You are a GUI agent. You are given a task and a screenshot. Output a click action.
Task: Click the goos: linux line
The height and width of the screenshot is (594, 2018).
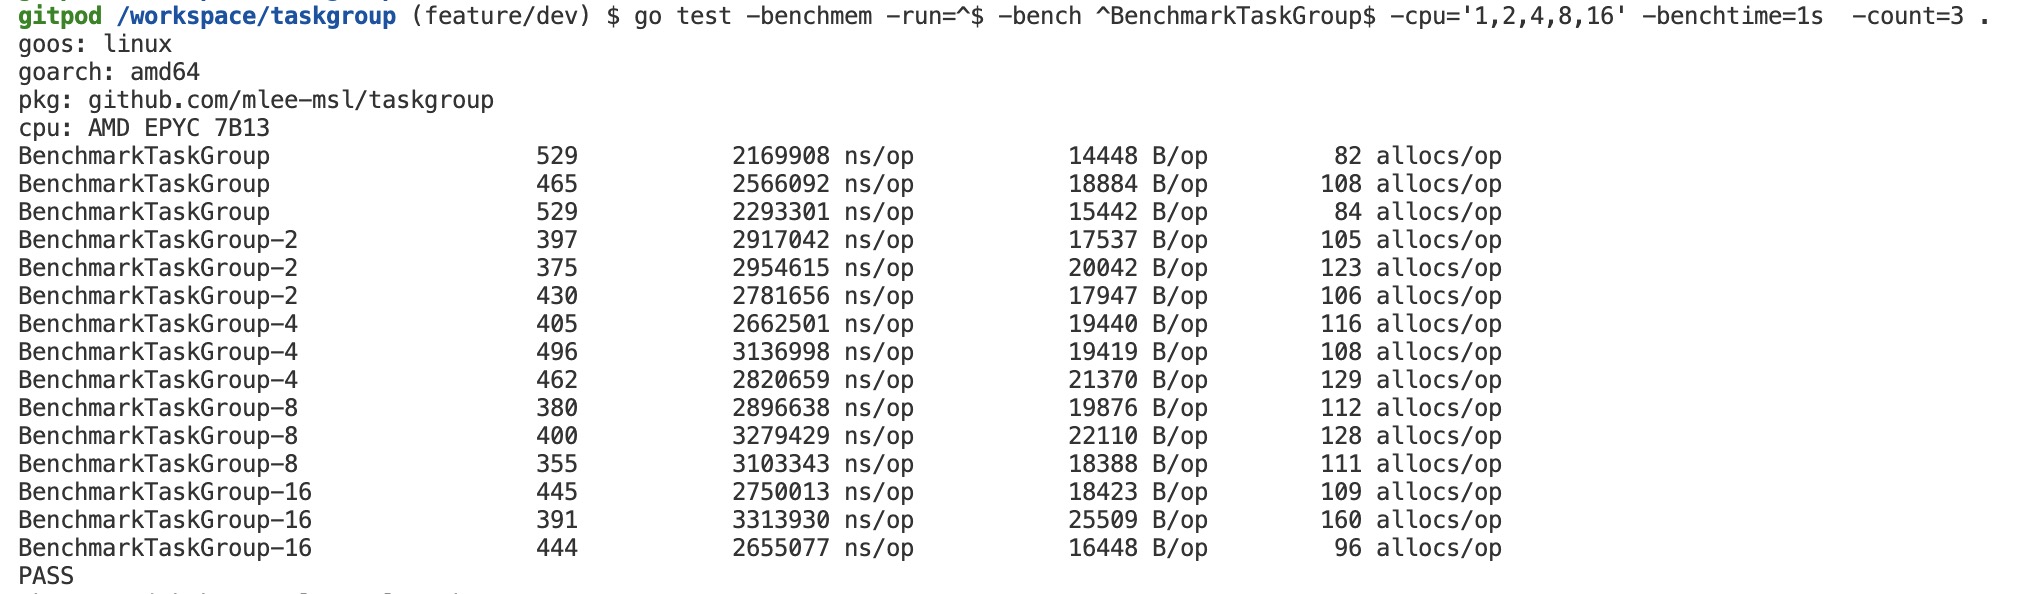tap(95, 44)
